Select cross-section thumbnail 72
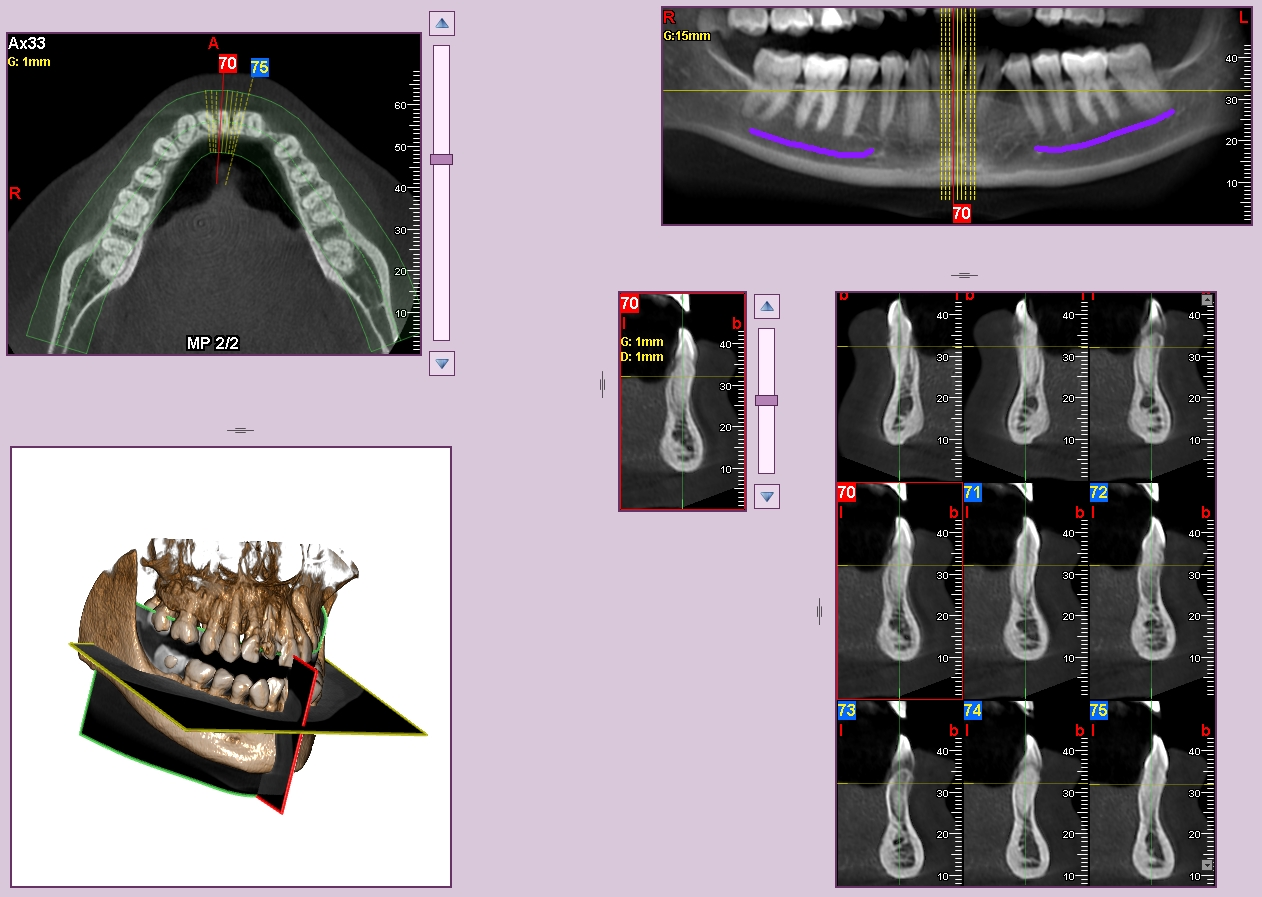 [1151, 590]
